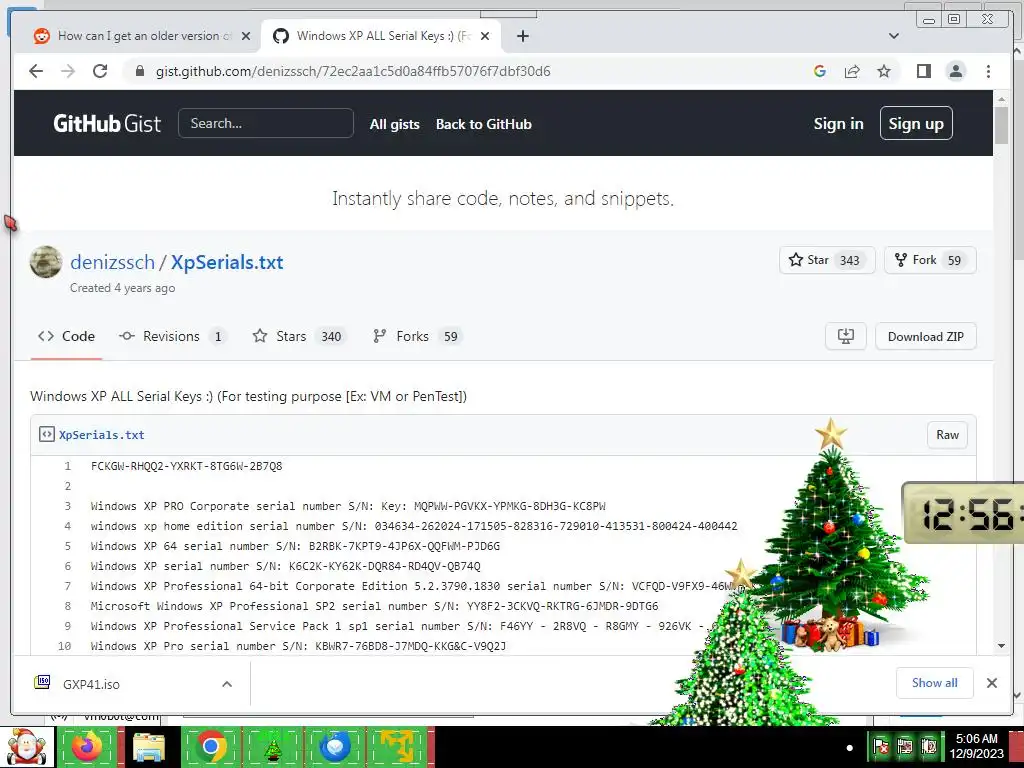Viewport: 1024px width, 768px height.
Task: View the Raw file
Action: pyautogui.click(x=947, y=435)
